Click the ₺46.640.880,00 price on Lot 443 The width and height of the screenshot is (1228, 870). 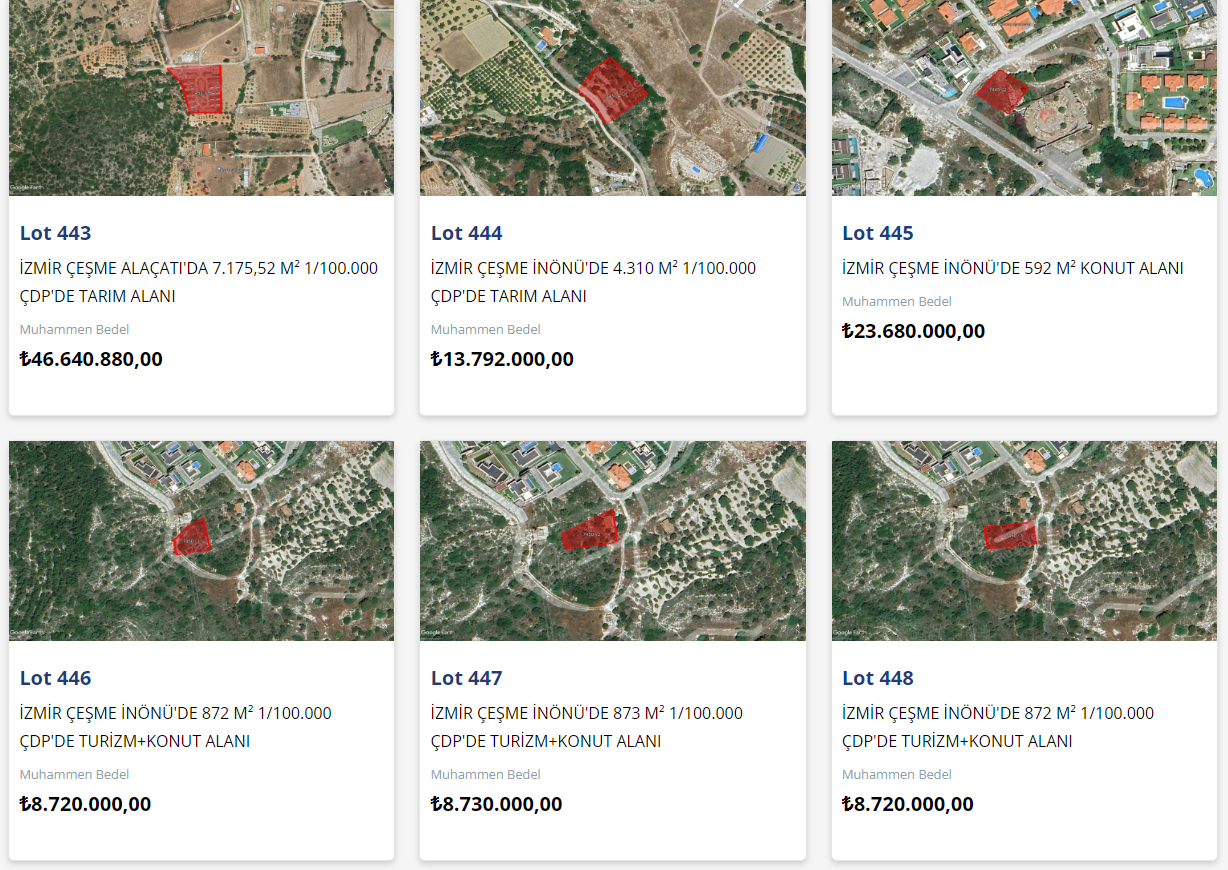(x=91, y=359)
